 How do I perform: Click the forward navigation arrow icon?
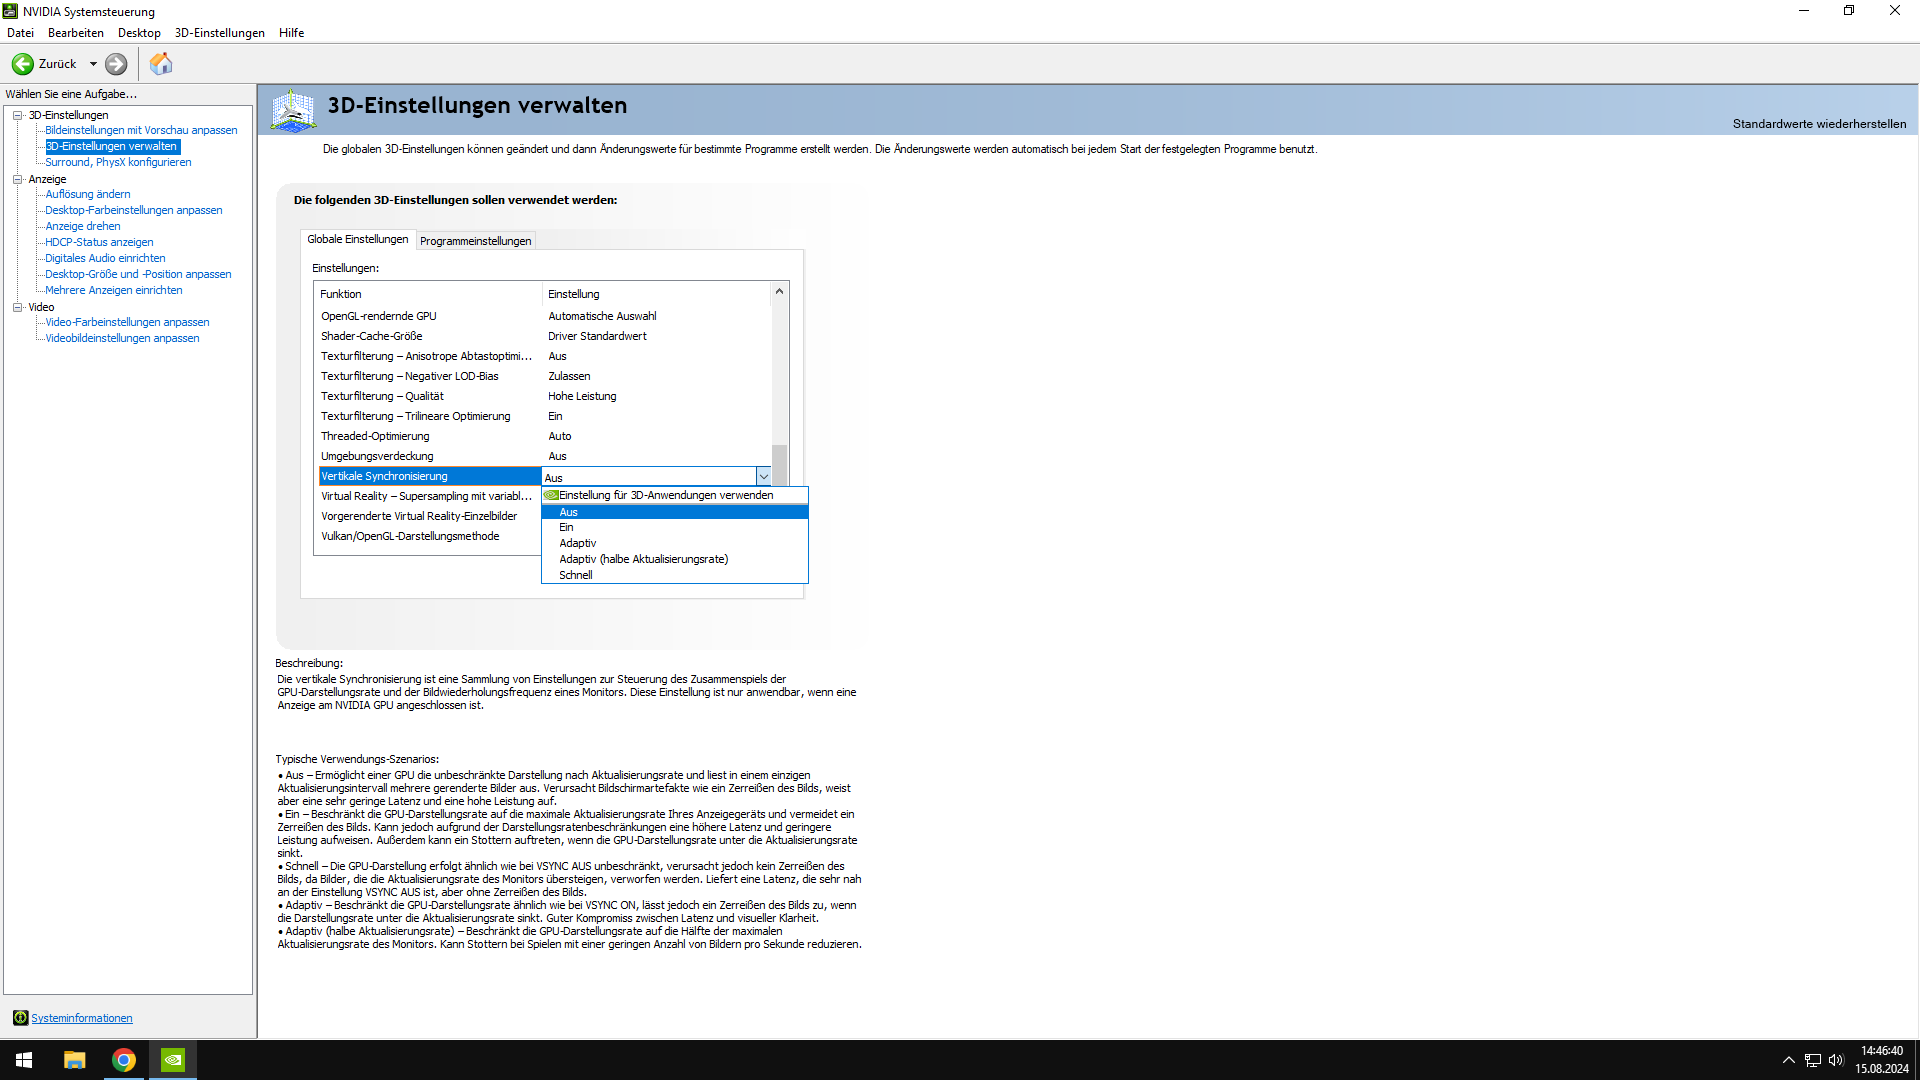point(116,64)
